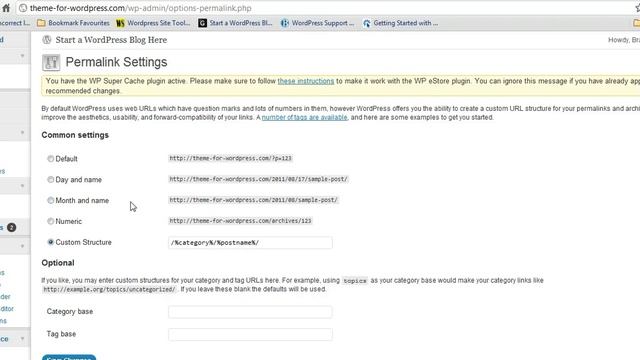This screenshot has height=360, width=640.
Task: Open the Start a WordPress Blog Here title
Action: [x=111, y=40]
